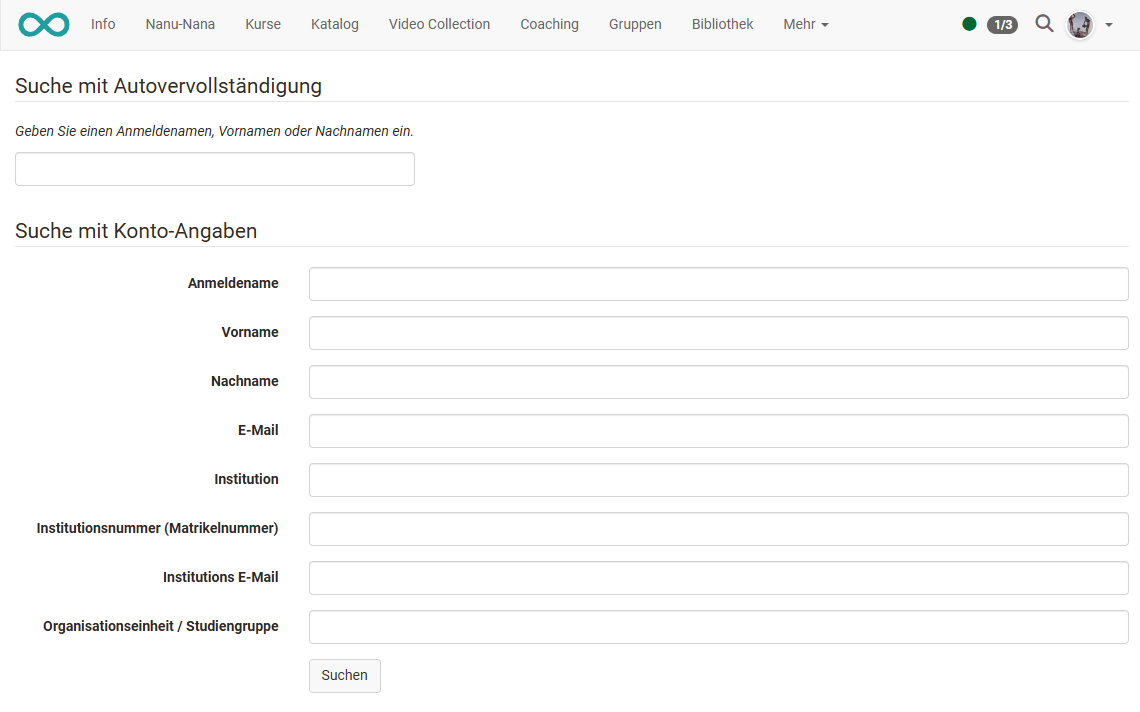Go to the Coaching area
1140x712 pixels.
tap(549, 24)
